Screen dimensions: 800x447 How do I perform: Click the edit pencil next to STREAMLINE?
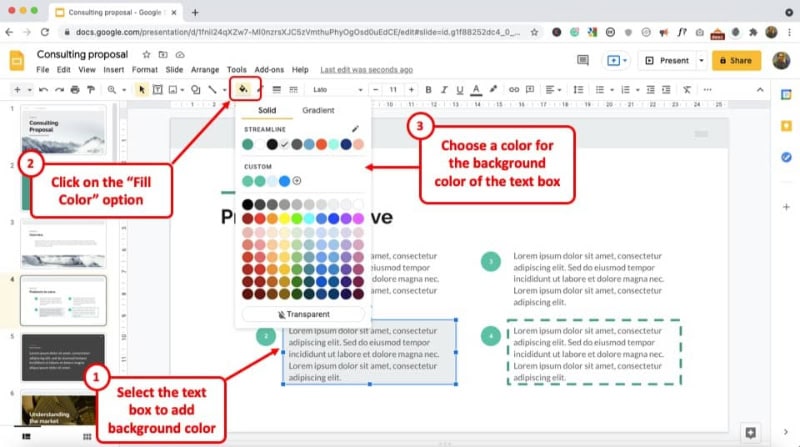coord(355,129)
